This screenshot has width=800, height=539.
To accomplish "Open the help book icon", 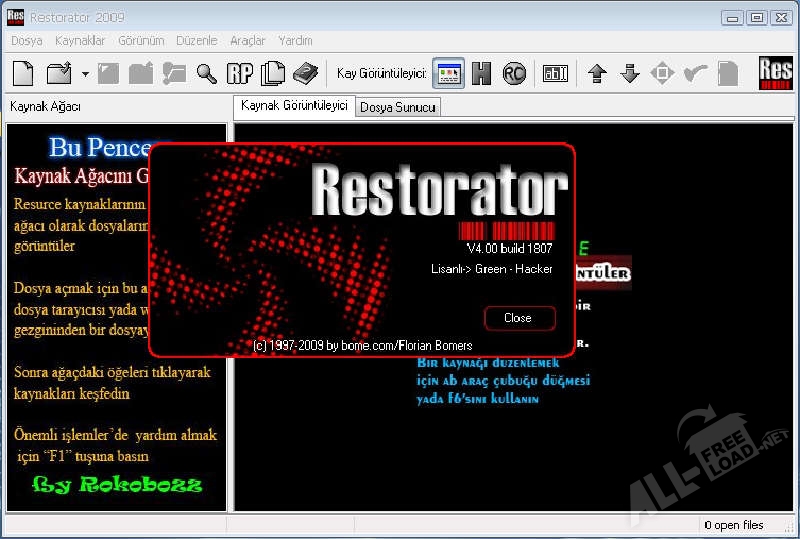I will [x=305, y=73].
